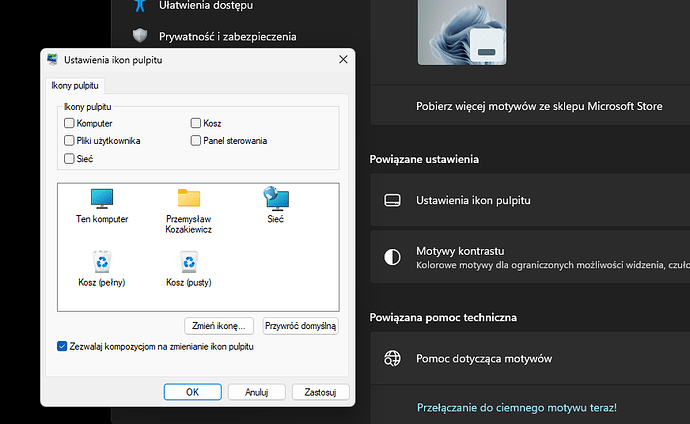The image size is (690, 424).
Task: Select the Kosz (pełny) recycle bin icon
Action: pyautogui.click(x=102, y=263)
